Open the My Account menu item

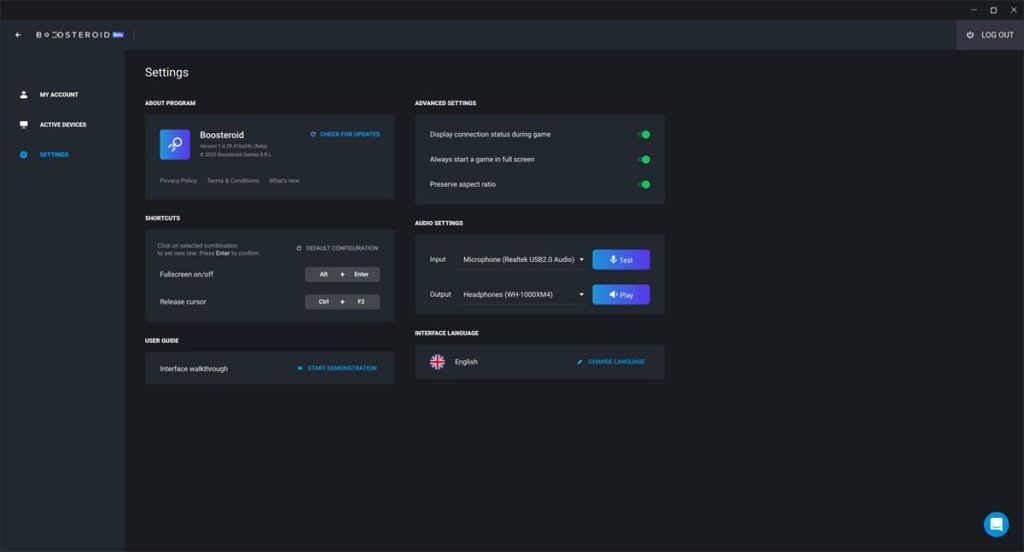coord(59,95)
